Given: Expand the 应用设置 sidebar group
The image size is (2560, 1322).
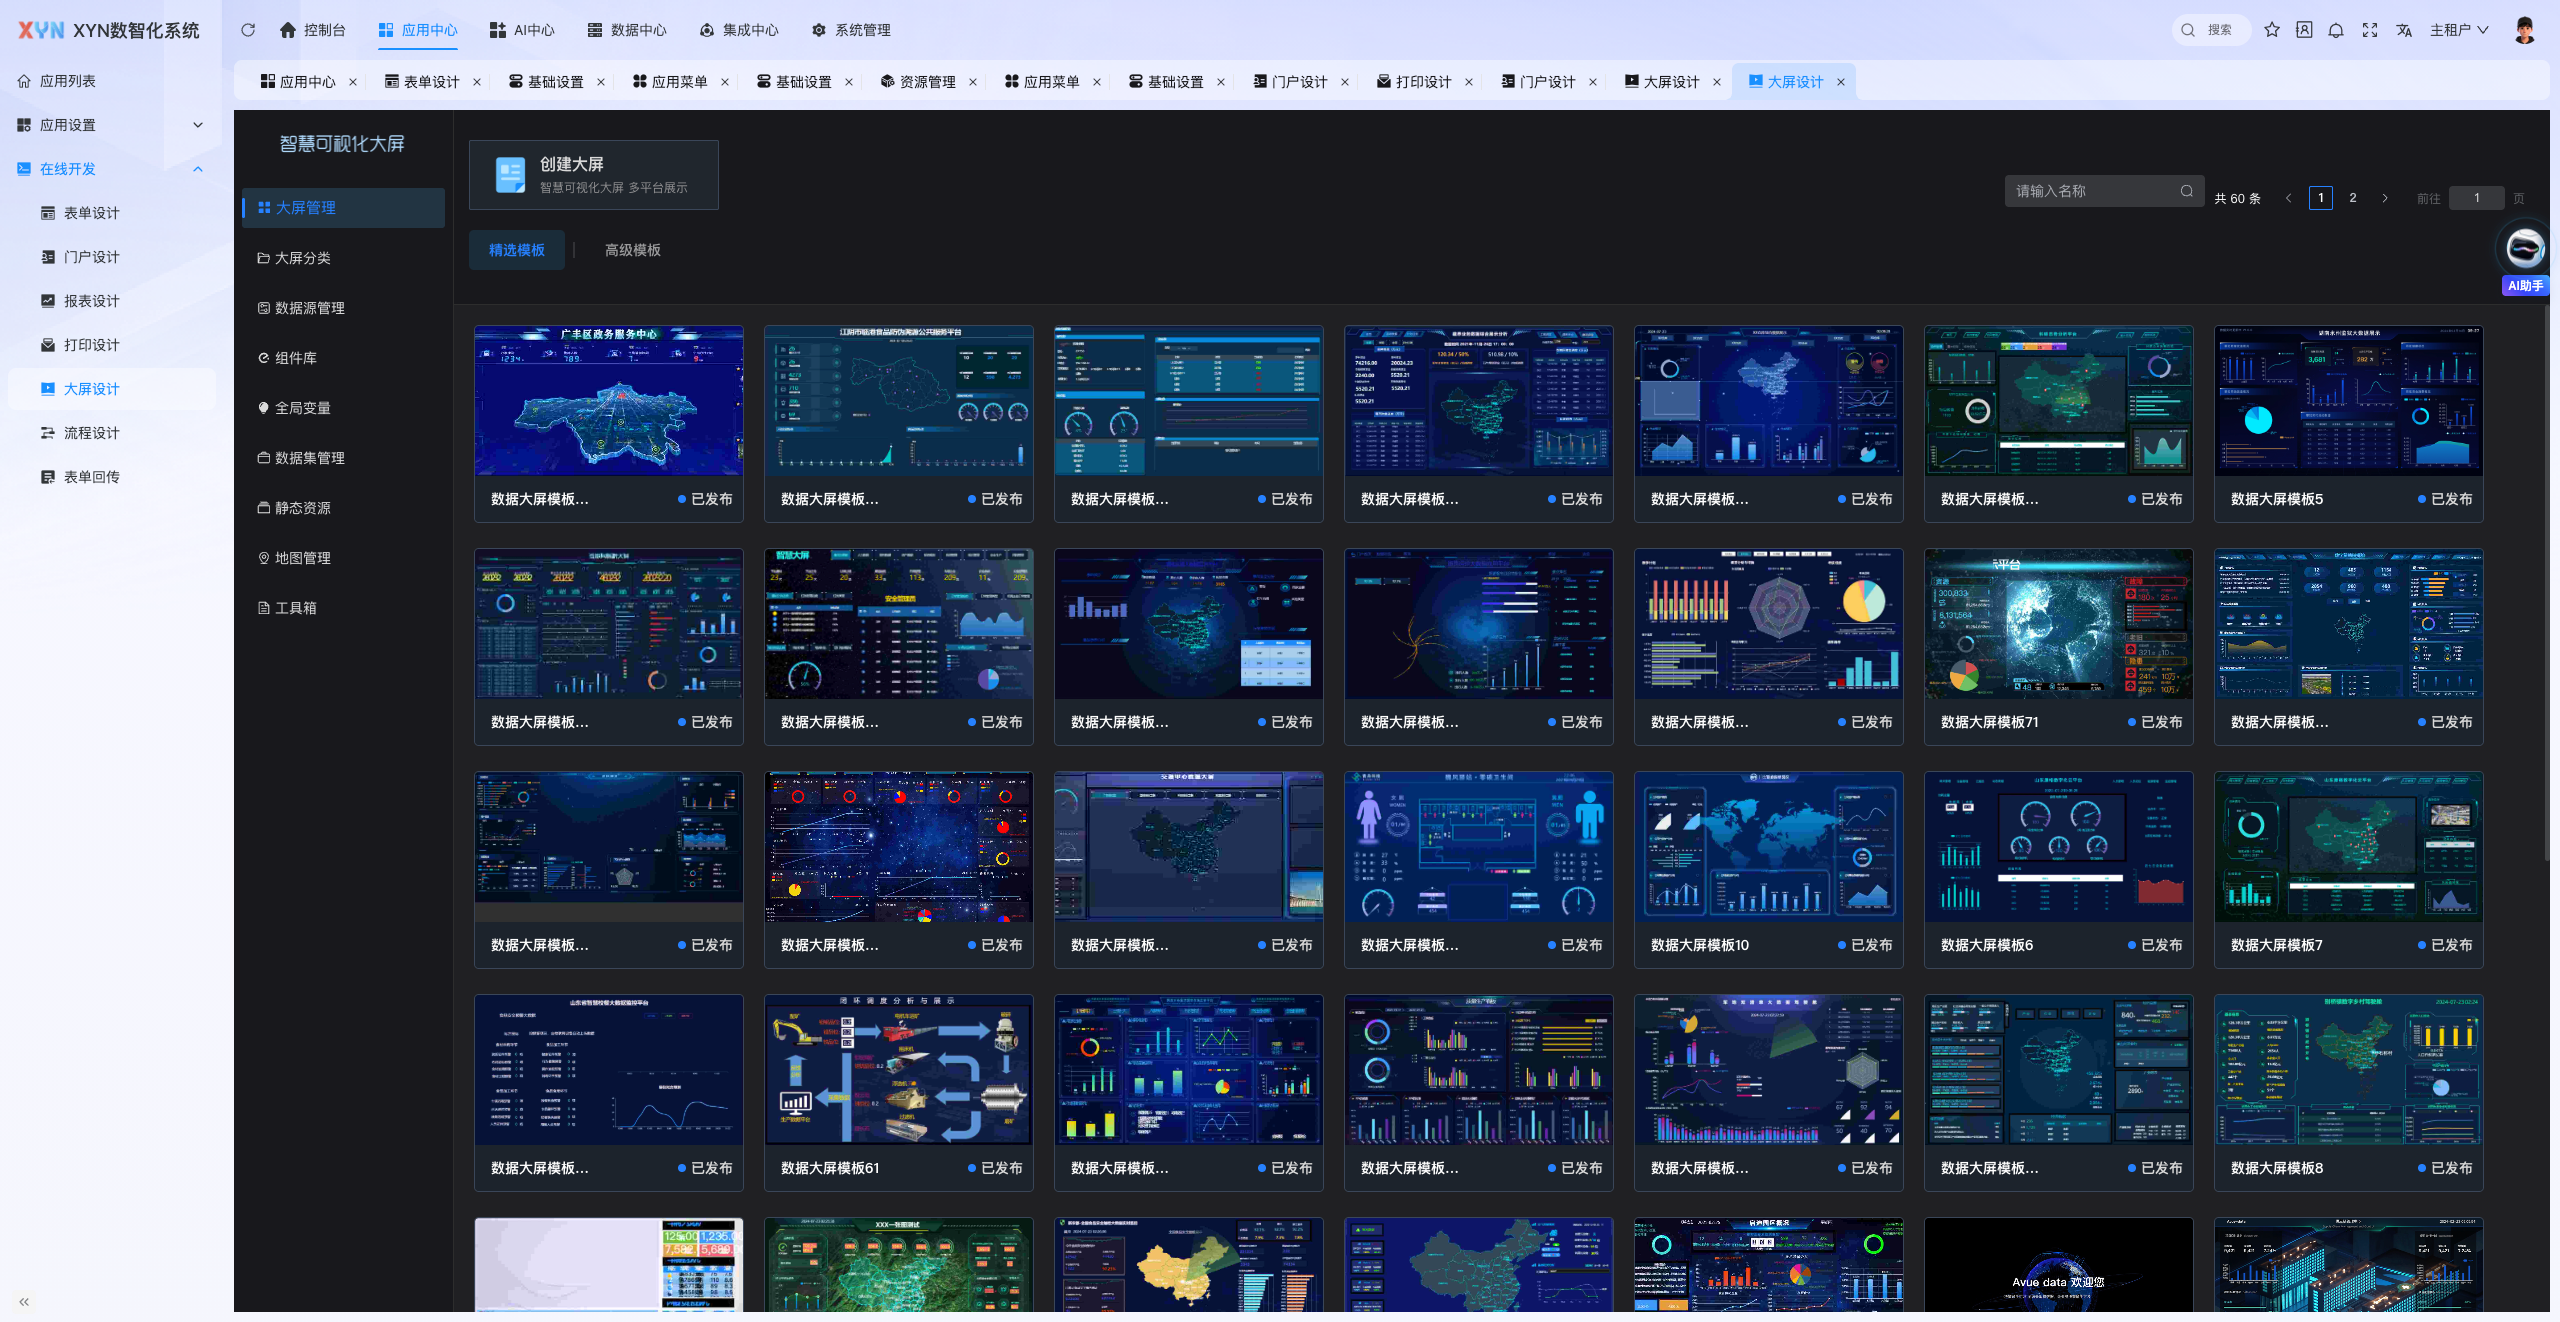Looking at the screenshot, I should click(110, 125).
